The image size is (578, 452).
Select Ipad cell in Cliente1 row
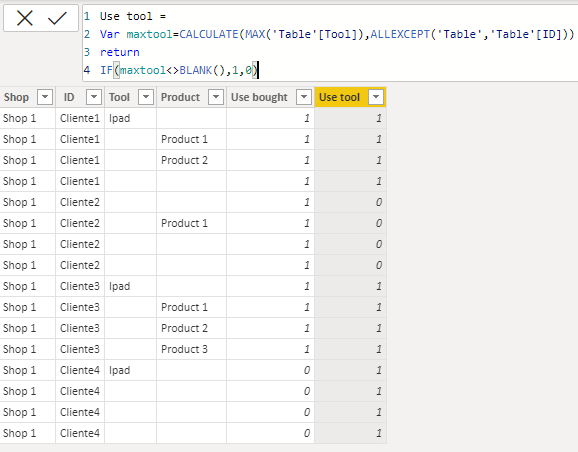[x=130, y=118]
